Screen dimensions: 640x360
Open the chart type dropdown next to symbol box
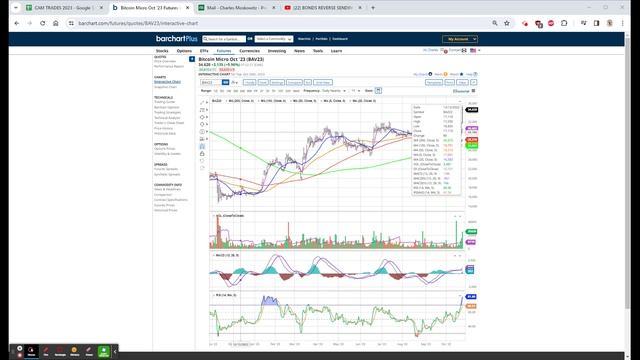(x=235, y=82)
